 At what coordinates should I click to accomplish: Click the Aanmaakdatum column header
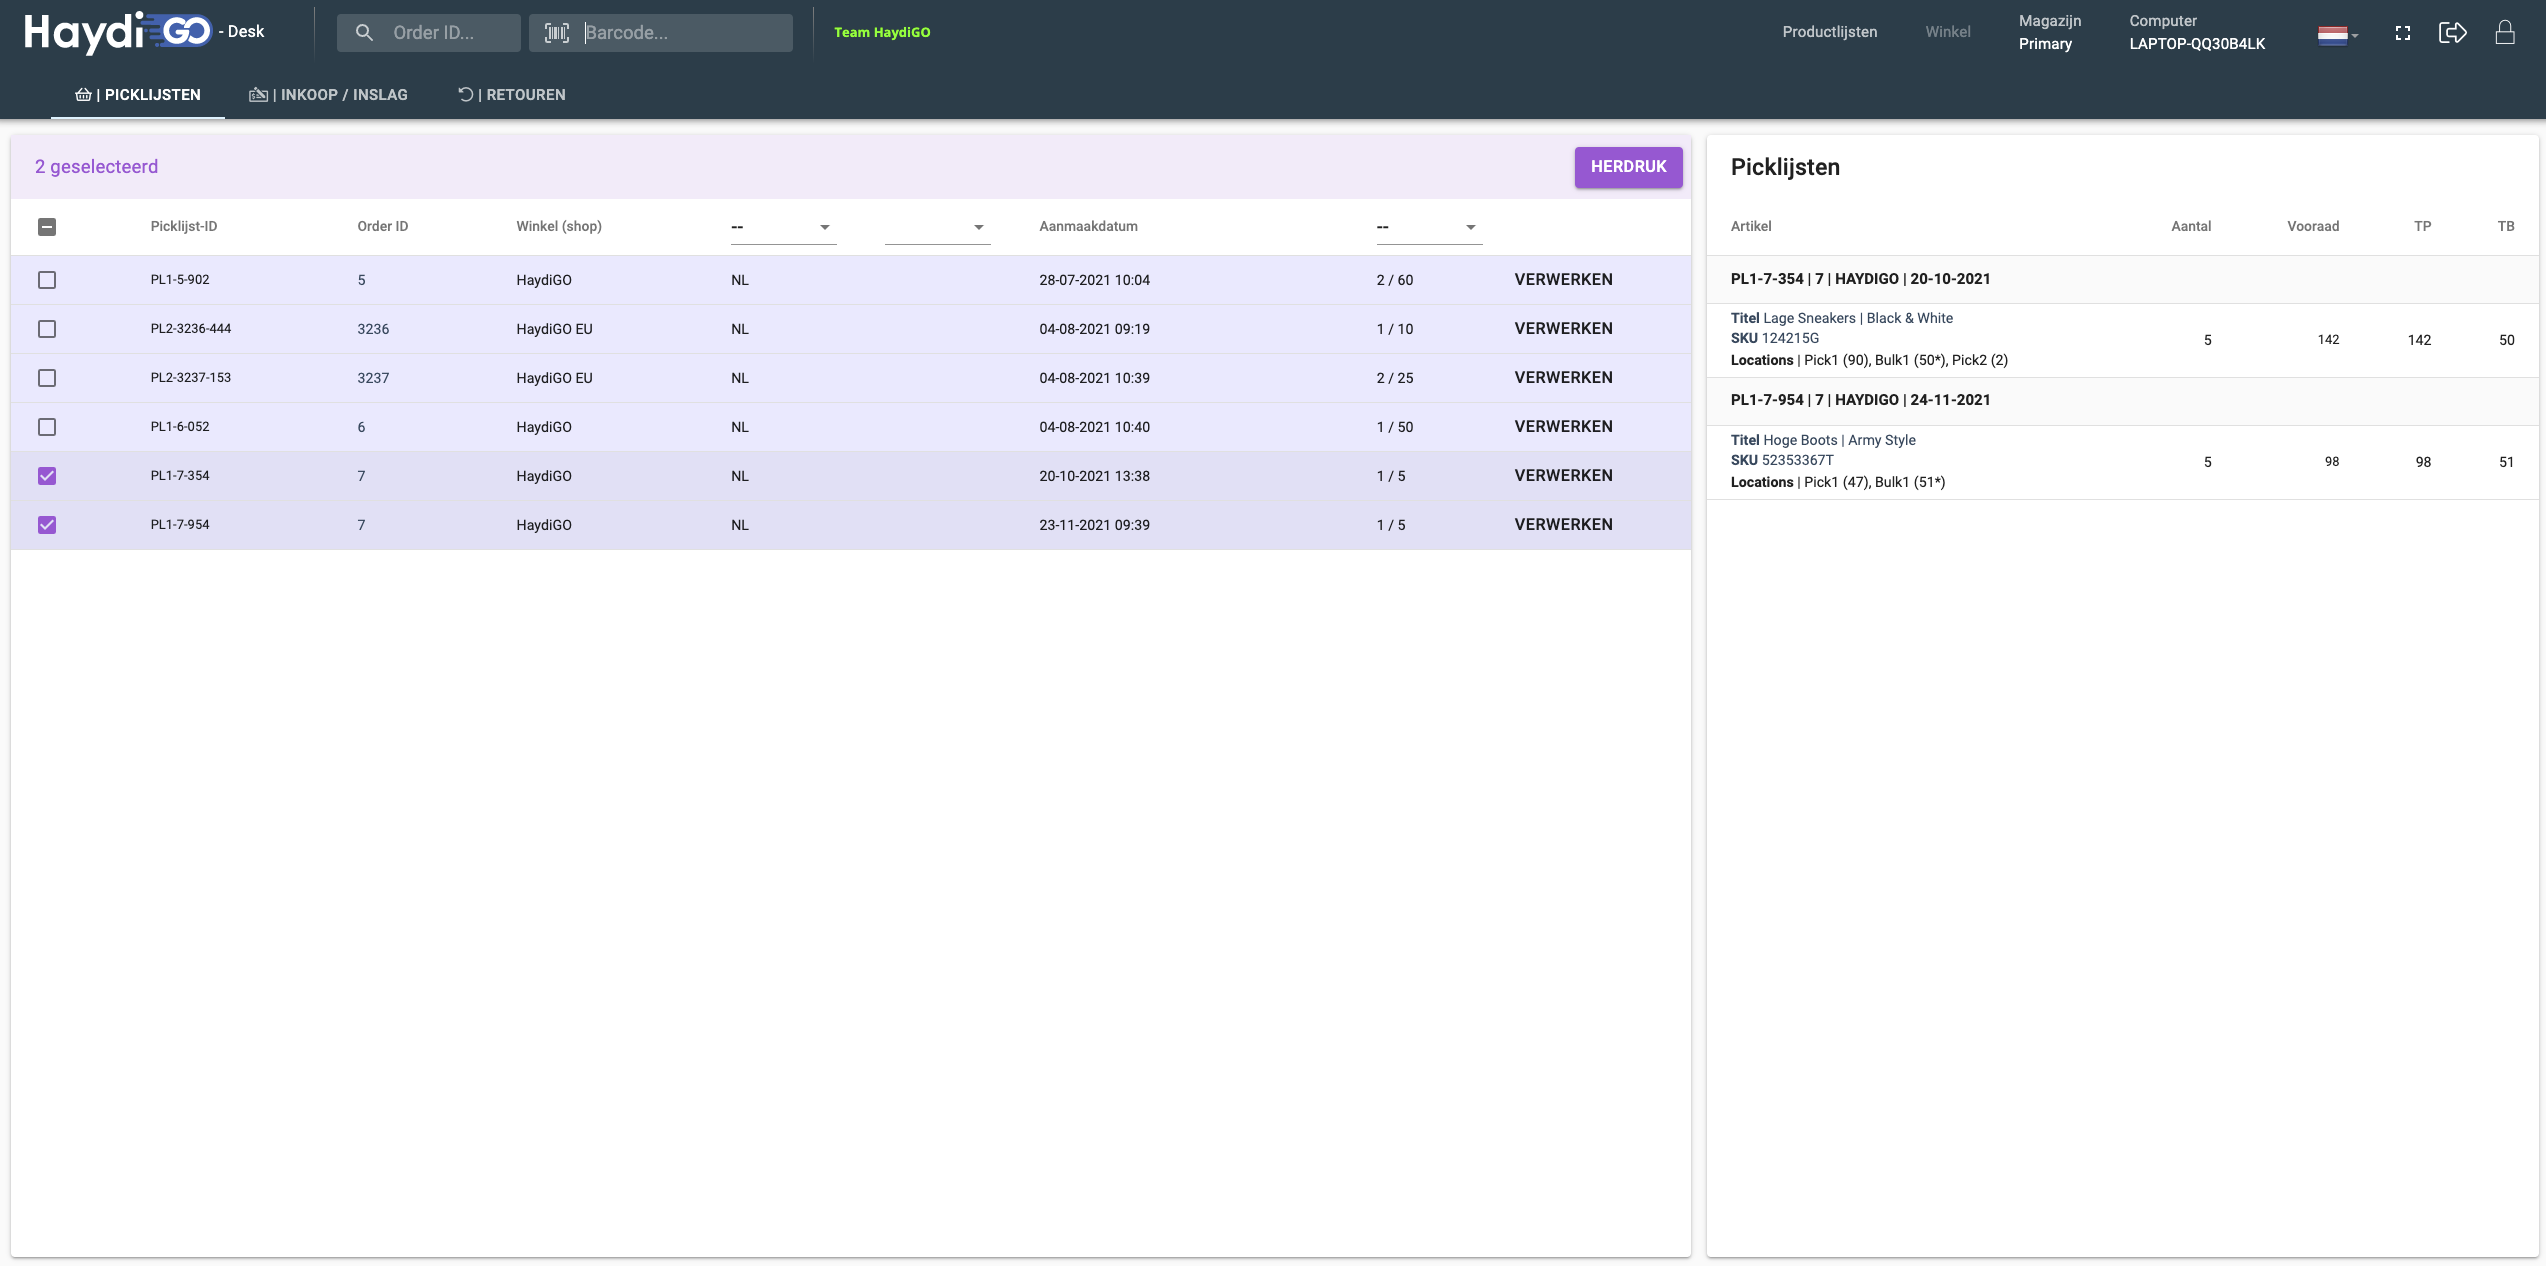point(1088,227)
